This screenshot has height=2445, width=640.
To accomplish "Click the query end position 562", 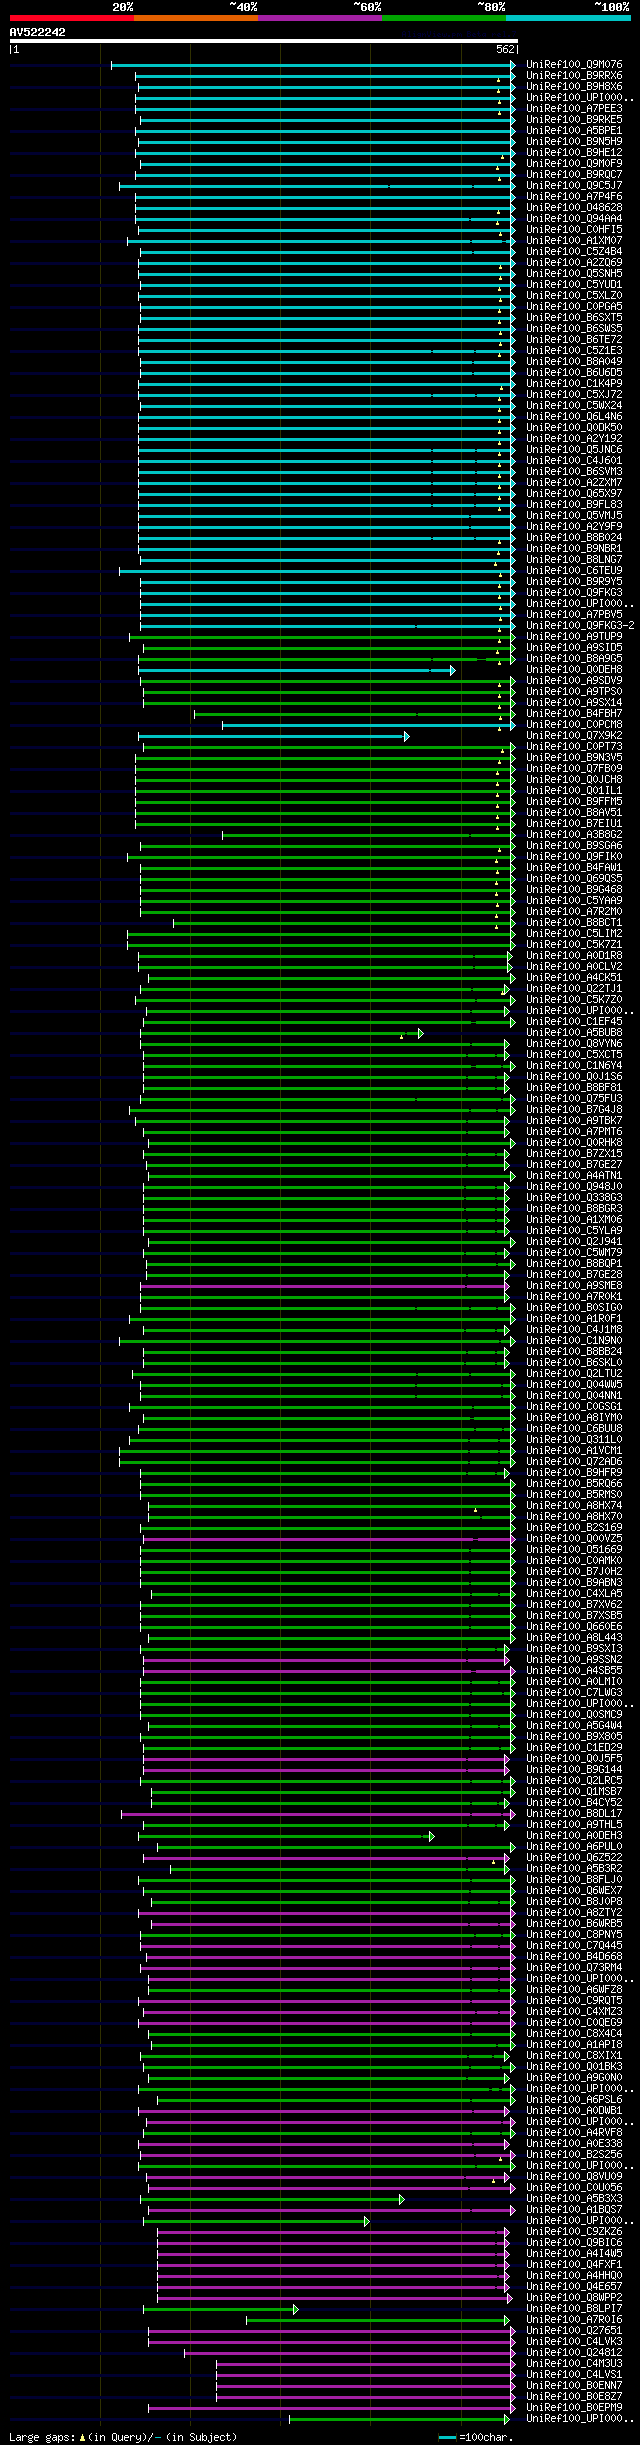I will coord(505,49).
